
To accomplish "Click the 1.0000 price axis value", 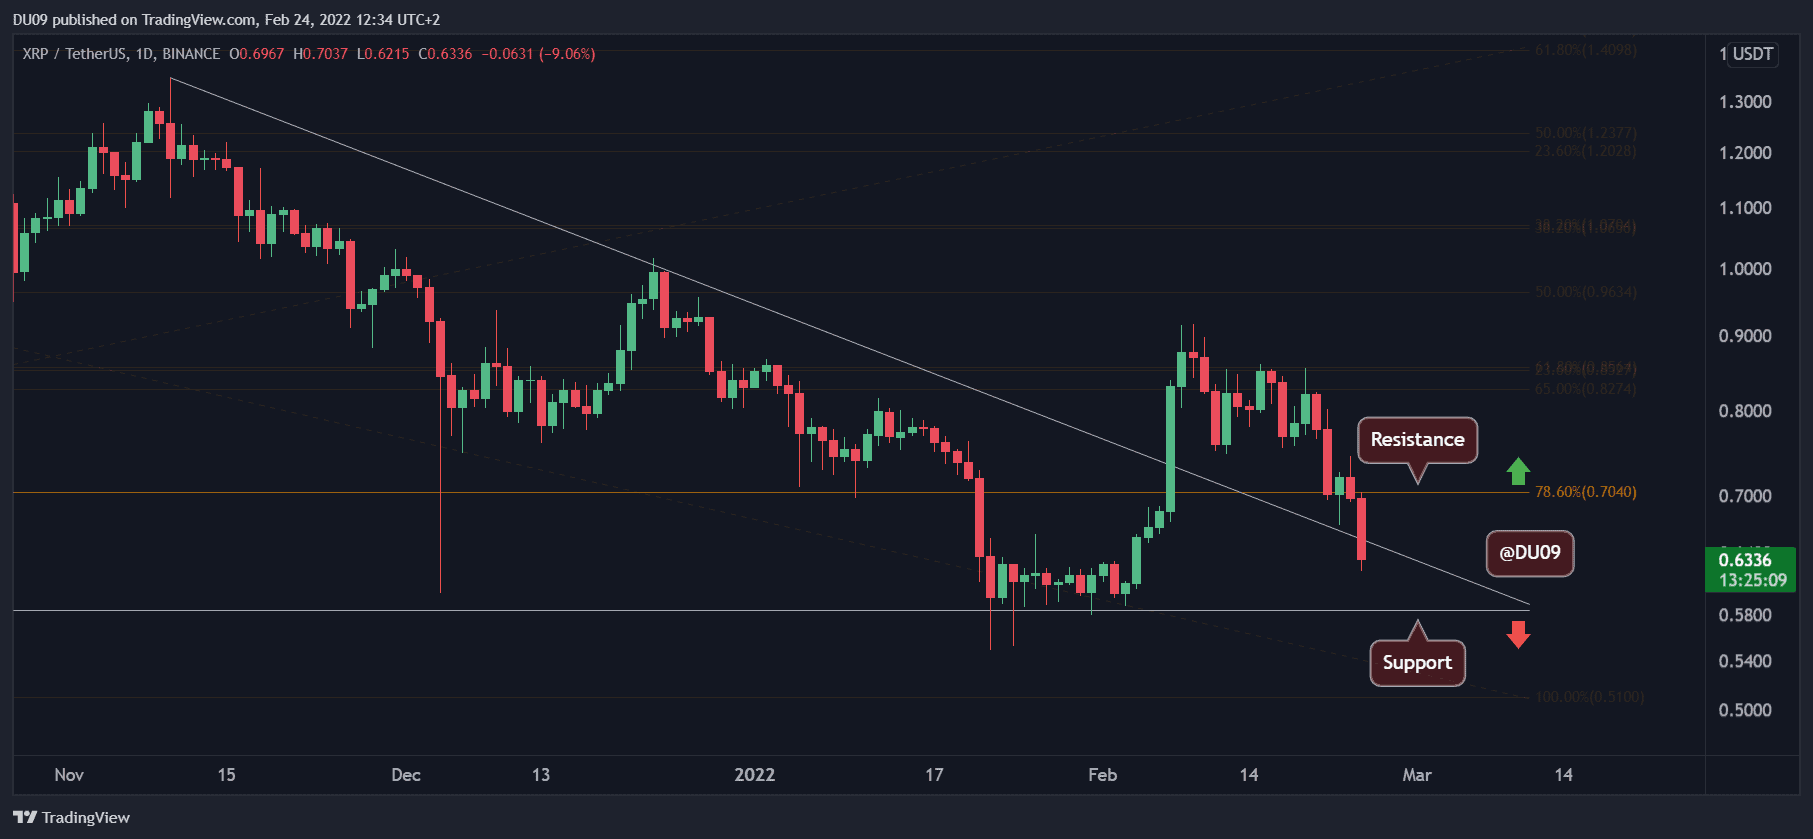I will (1745, 269).
